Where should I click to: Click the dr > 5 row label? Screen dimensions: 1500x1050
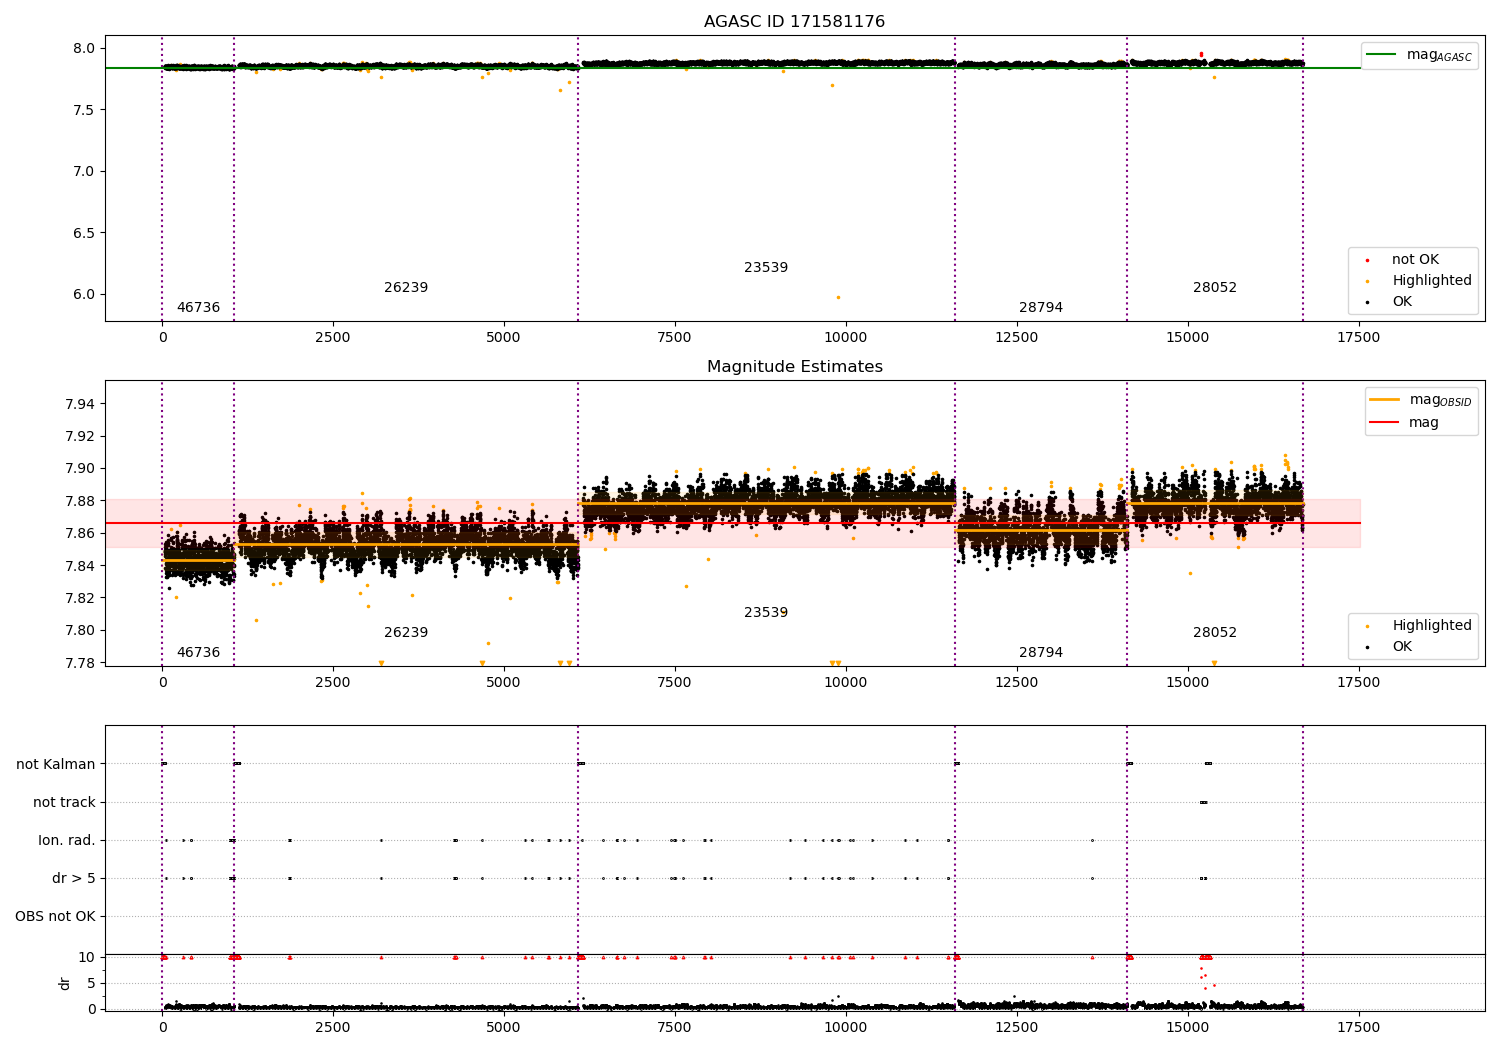pyautogui.click(x=74, y=879)
